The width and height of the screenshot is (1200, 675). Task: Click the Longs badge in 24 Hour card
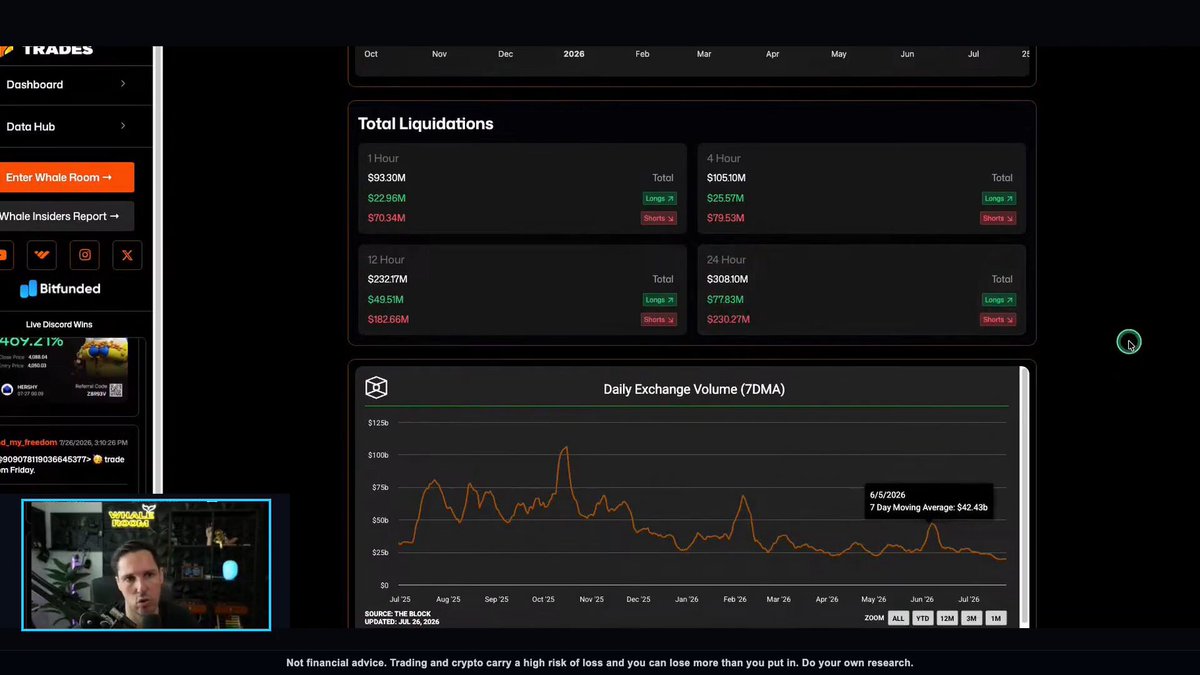coord(998,300)
